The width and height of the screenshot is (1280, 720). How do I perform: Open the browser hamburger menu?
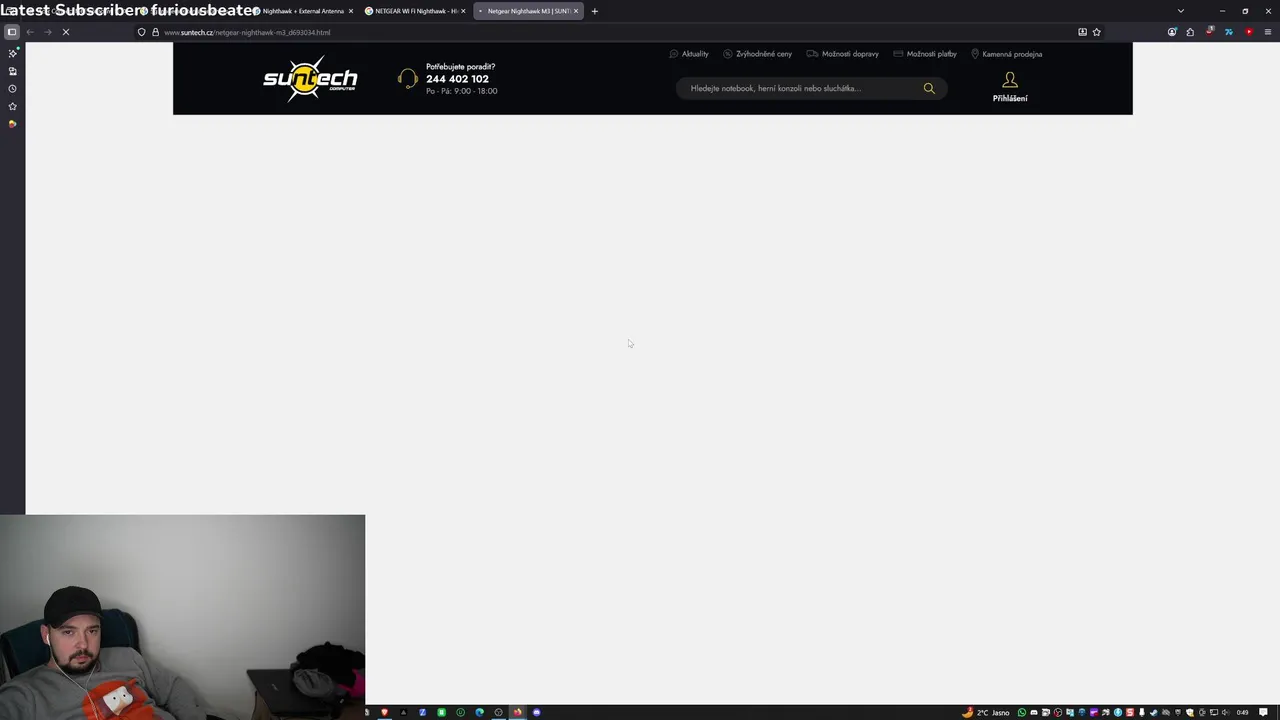tap(1268, 32)
